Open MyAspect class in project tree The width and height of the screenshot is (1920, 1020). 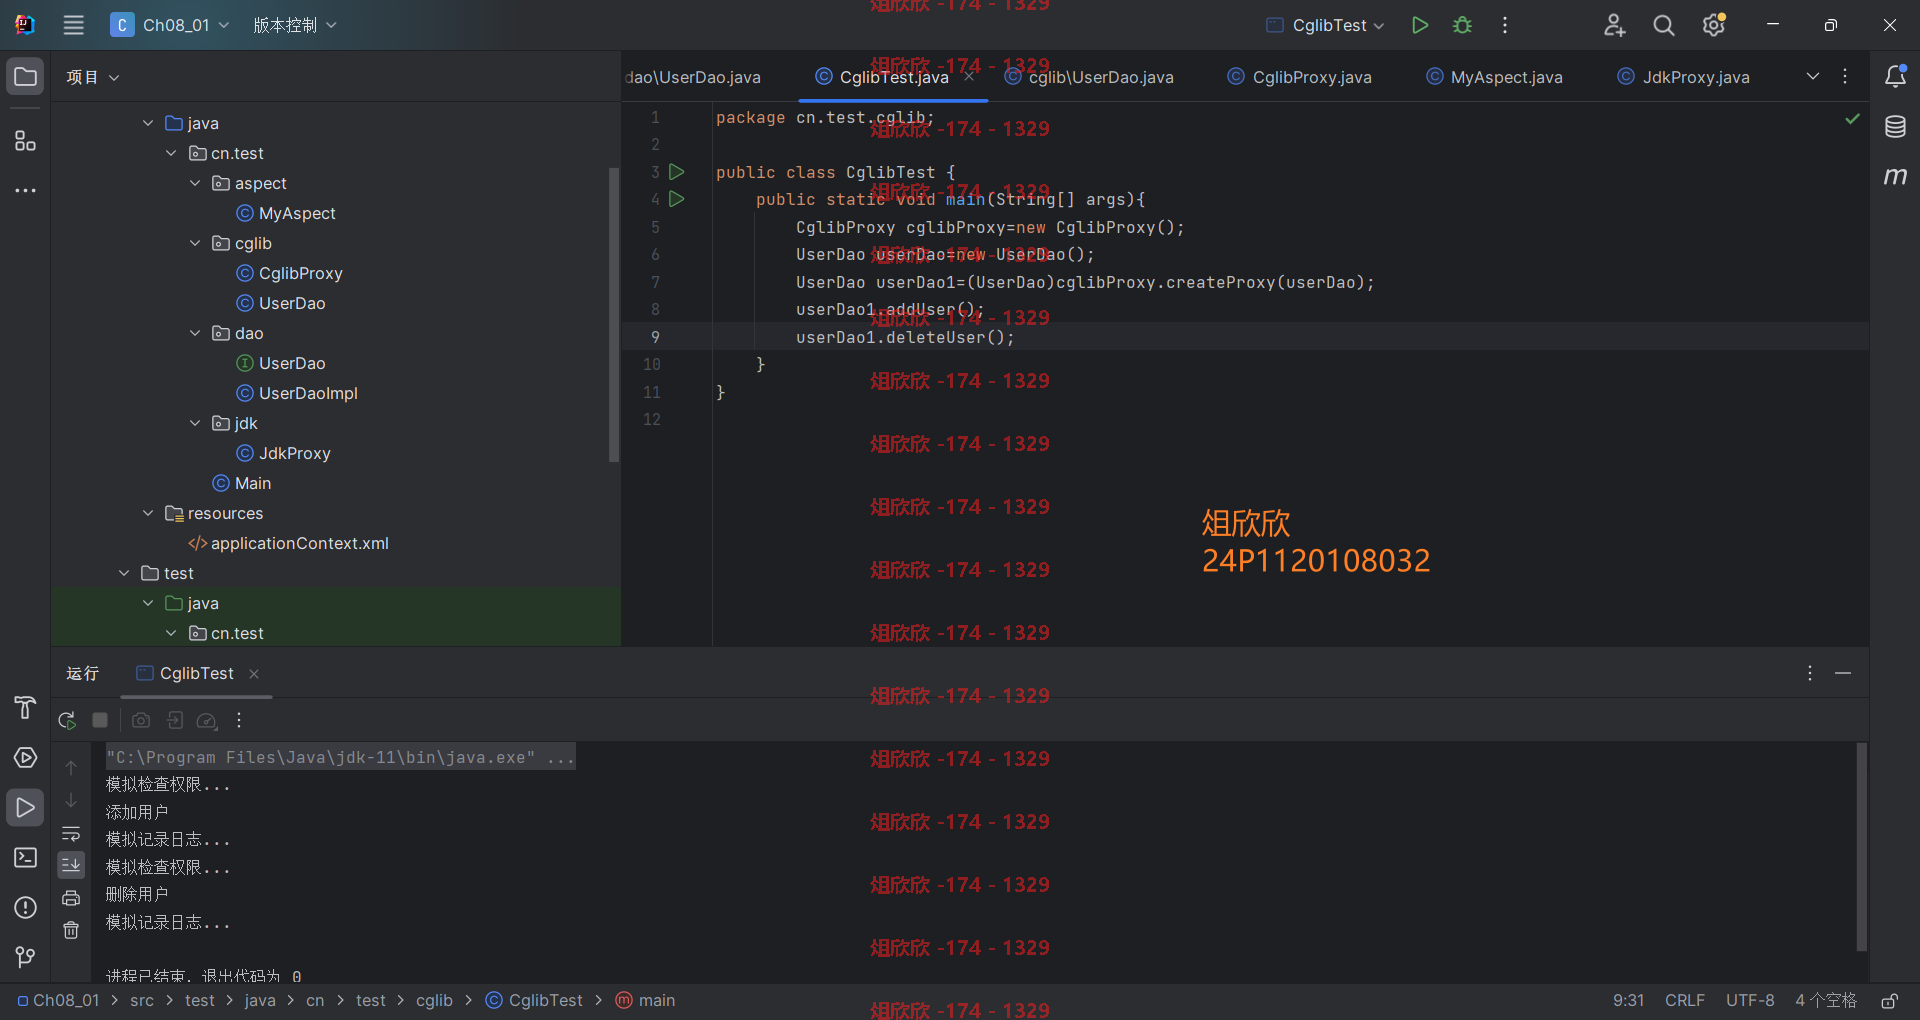point(286,213)
